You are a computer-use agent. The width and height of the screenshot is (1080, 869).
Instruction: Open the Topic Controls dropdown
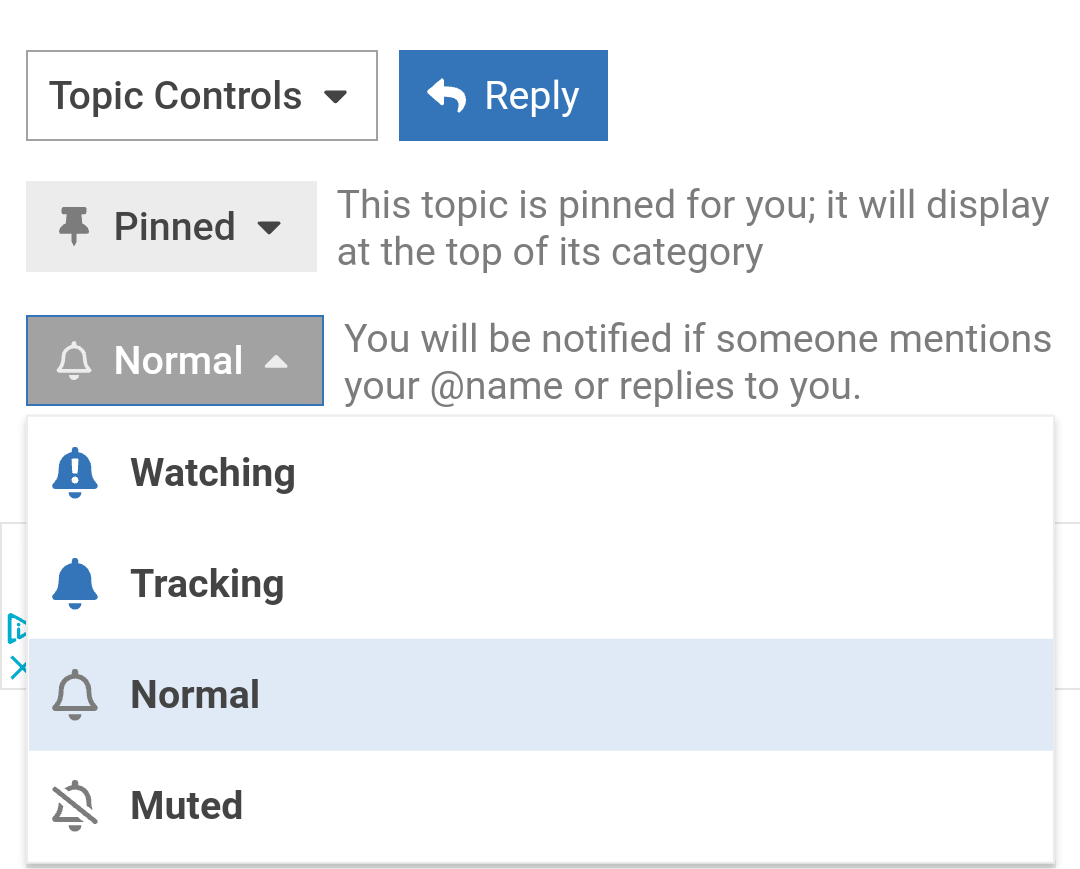coord(202,95)
